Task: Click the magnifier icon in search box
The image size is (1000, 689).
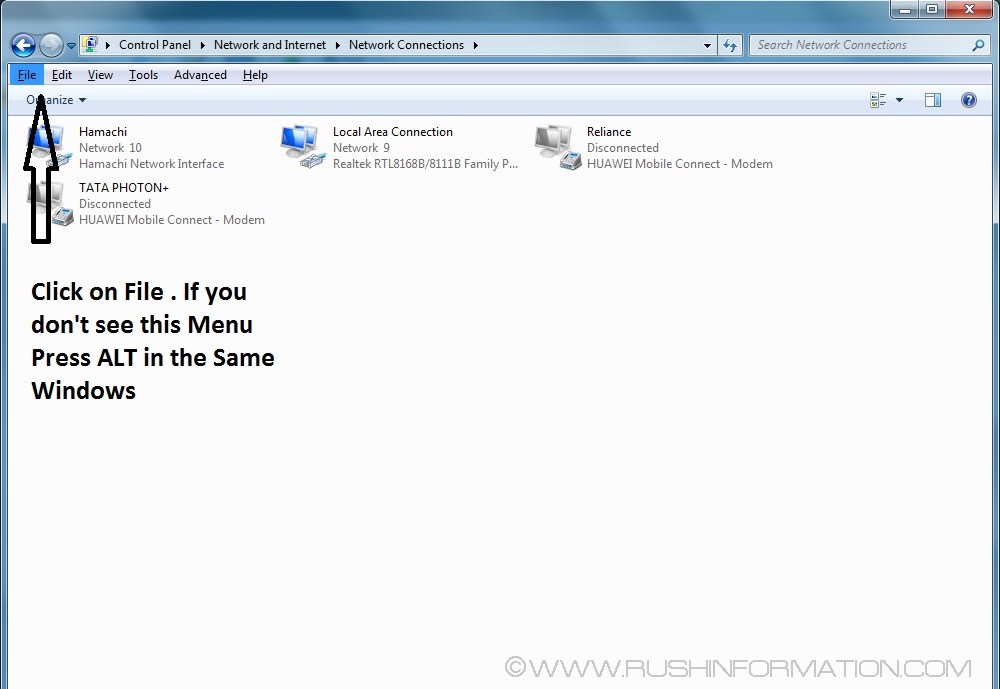Action: (978, 45)
